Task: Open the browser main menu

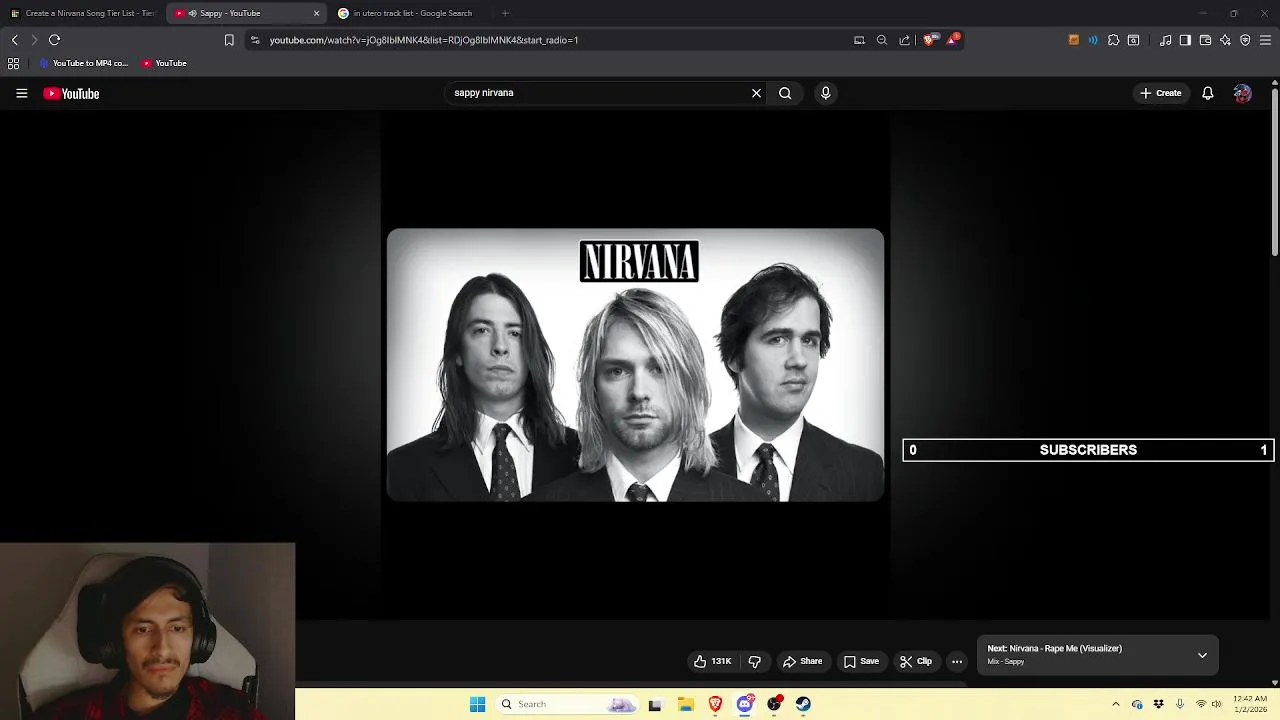Action: [x=1265, y=40]
